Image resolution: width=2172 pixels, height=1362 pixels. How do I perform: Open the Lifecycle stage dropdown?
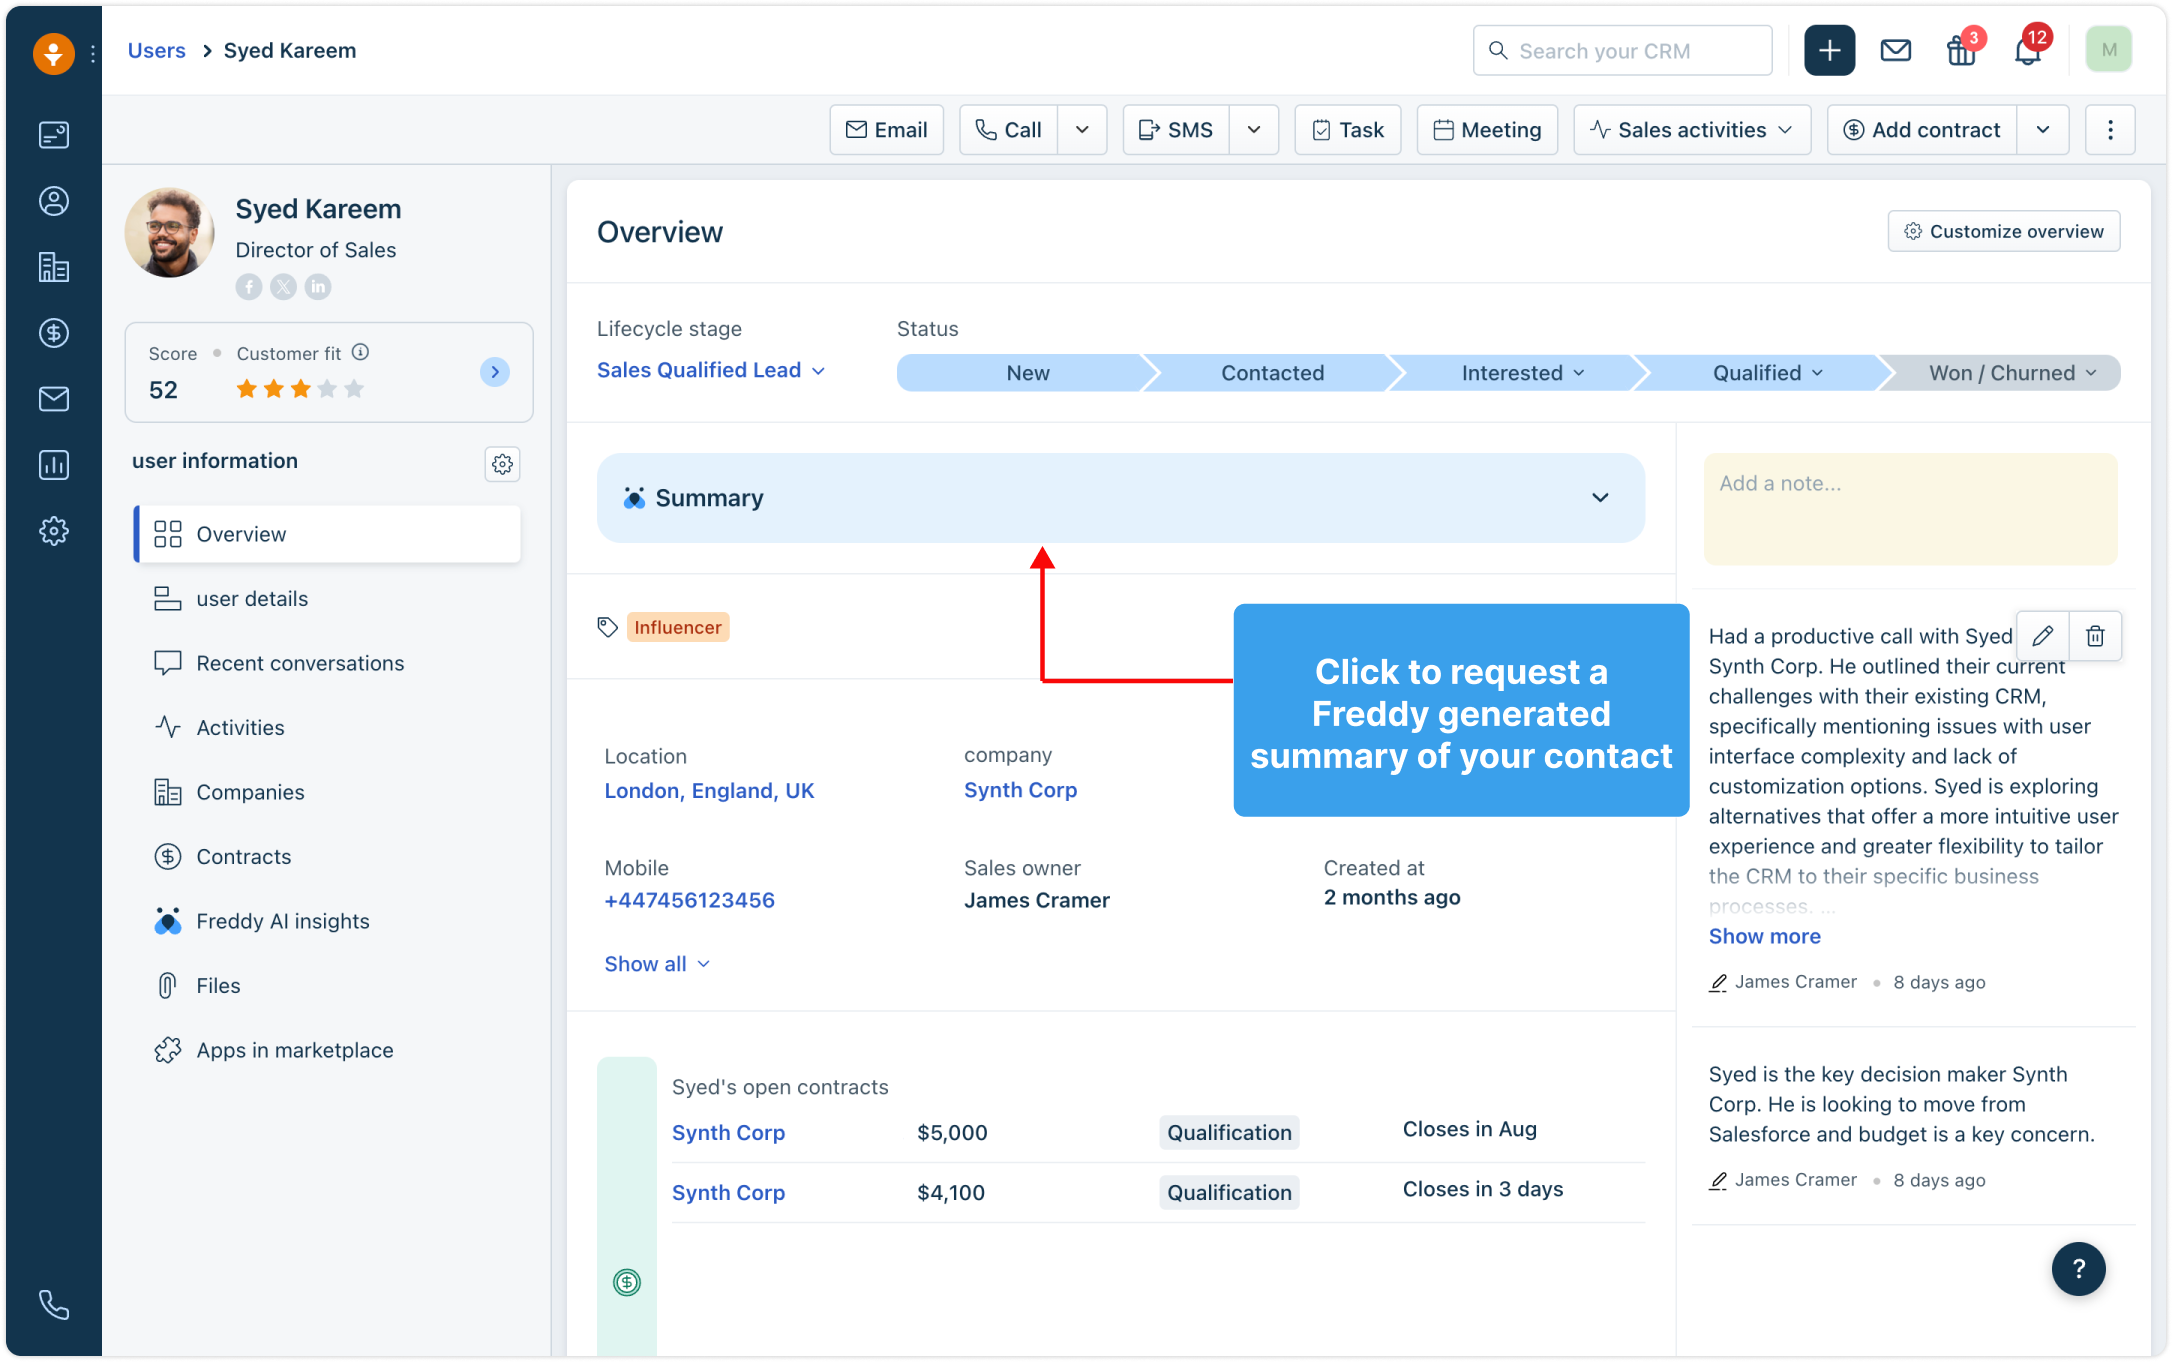point(711,371)
